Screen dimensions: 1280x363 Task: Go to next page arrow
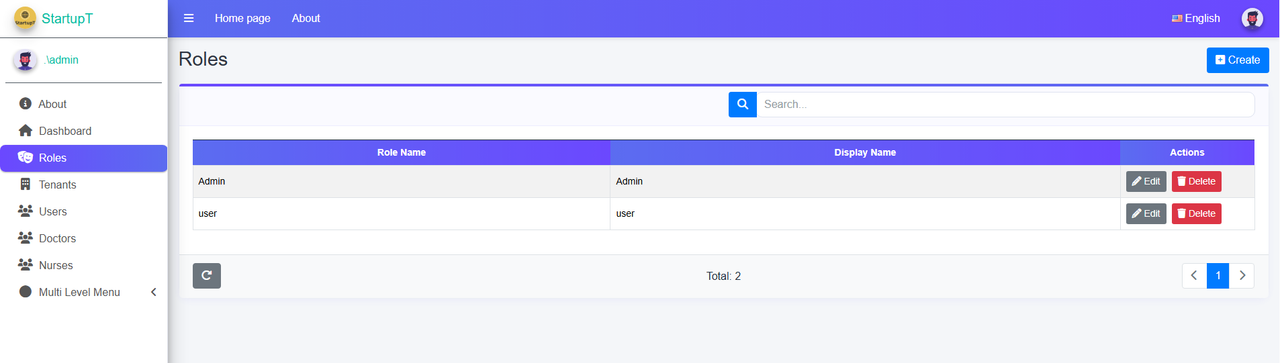1242,275
